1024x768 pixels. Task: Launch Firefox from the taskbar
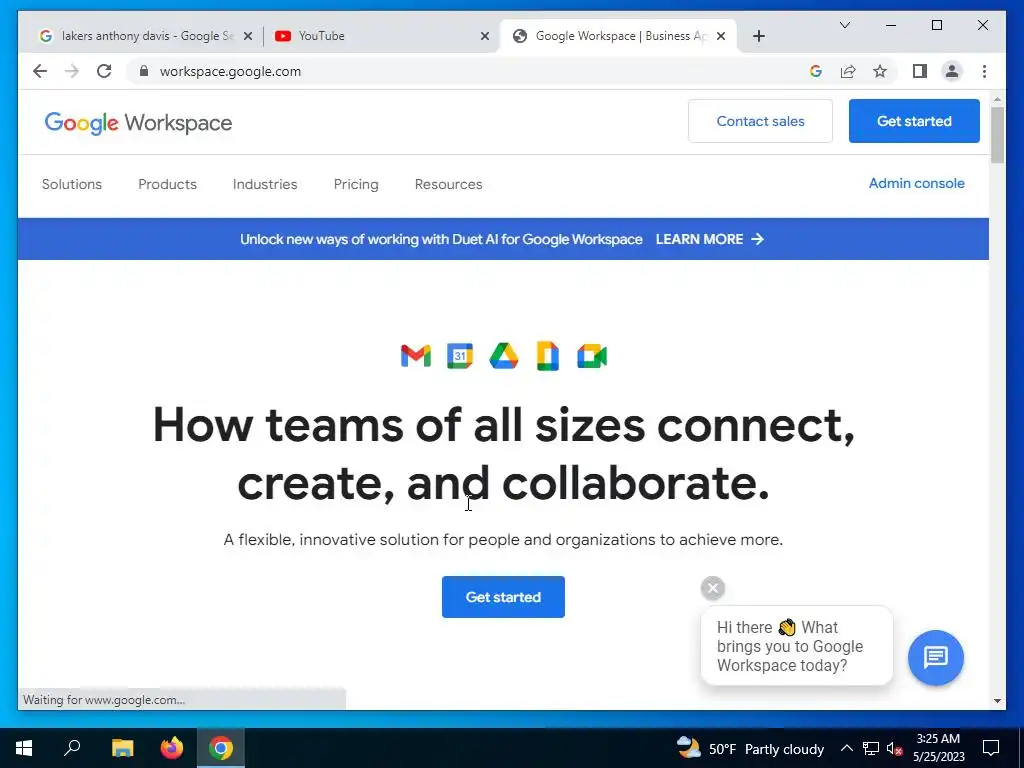(x=172, y=748)
